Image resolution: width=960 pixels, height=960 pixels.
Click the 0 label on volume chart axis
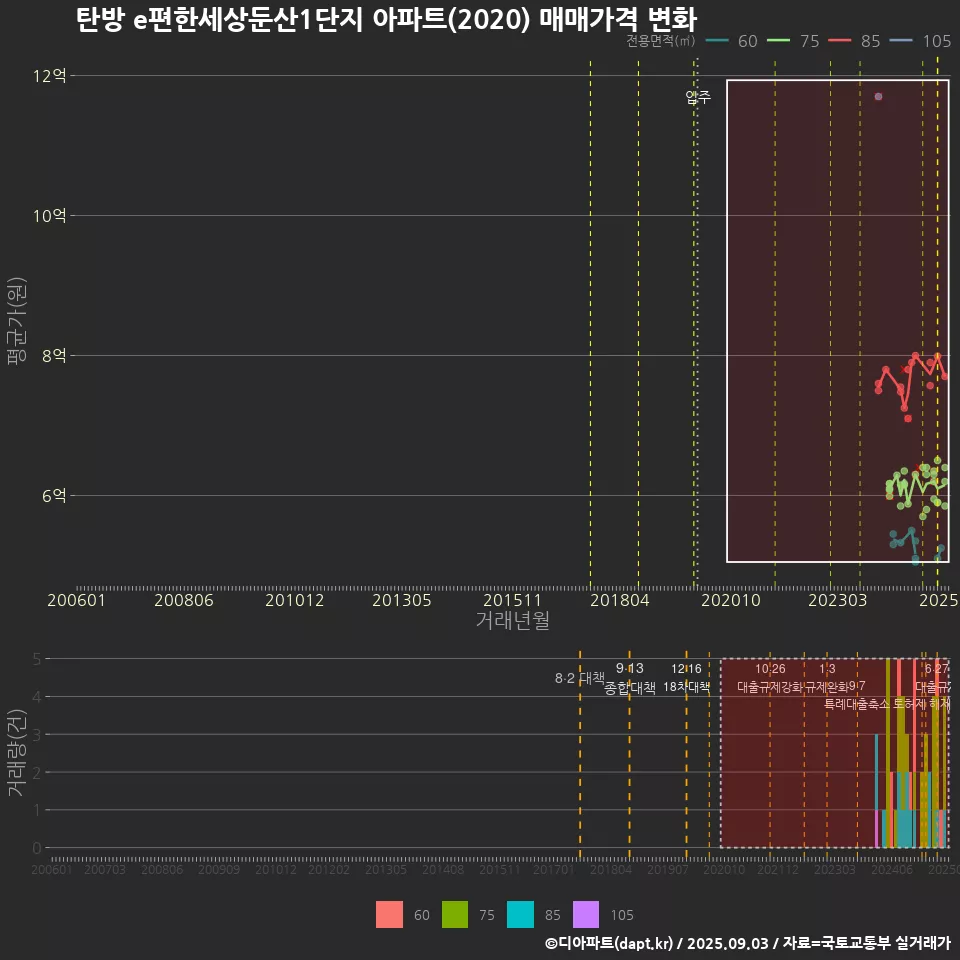coord(37,848)
